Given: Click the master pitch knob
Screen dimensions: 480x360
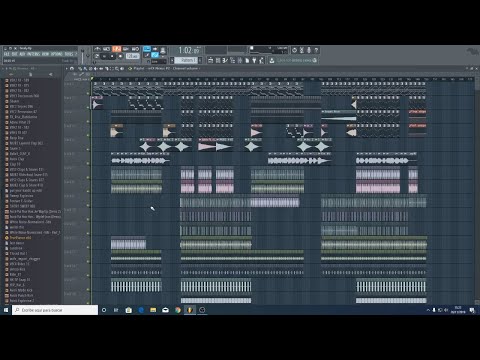Looking at the screenshot, I should coord(88,56).
